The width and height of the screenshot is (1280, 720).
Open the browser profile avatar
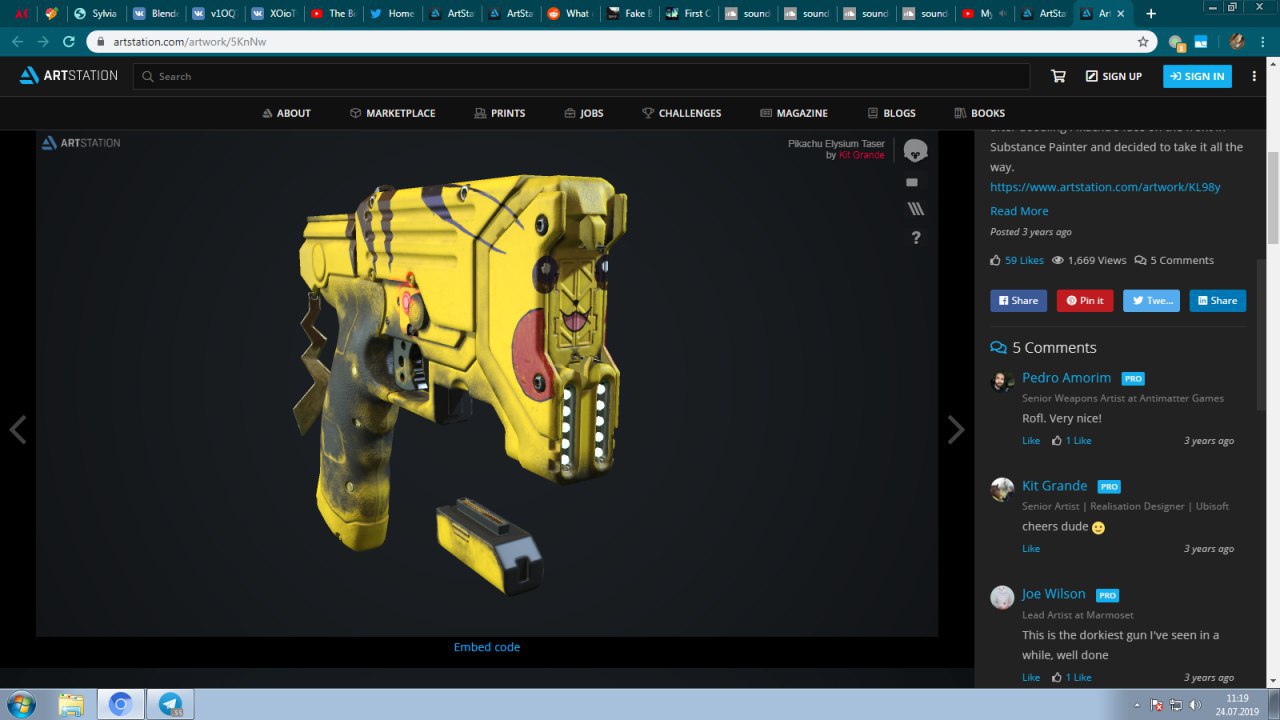click(x=1237, y=42)
